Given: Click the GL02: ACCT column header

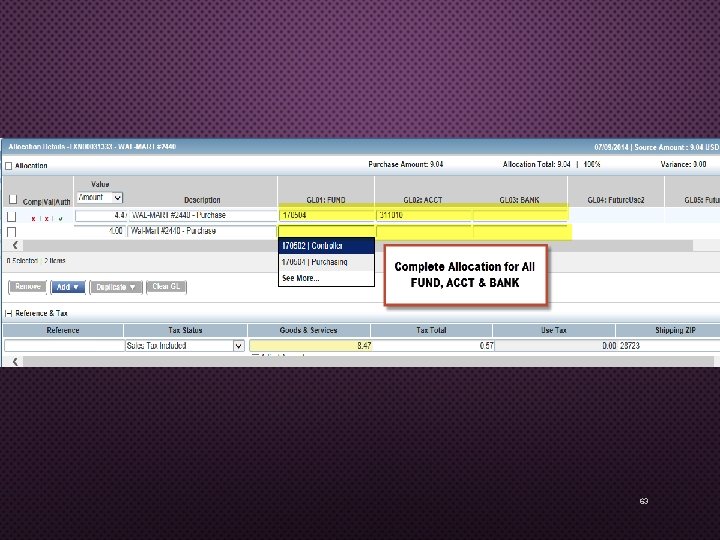Looking at the screenshot, I should [423, 200].
